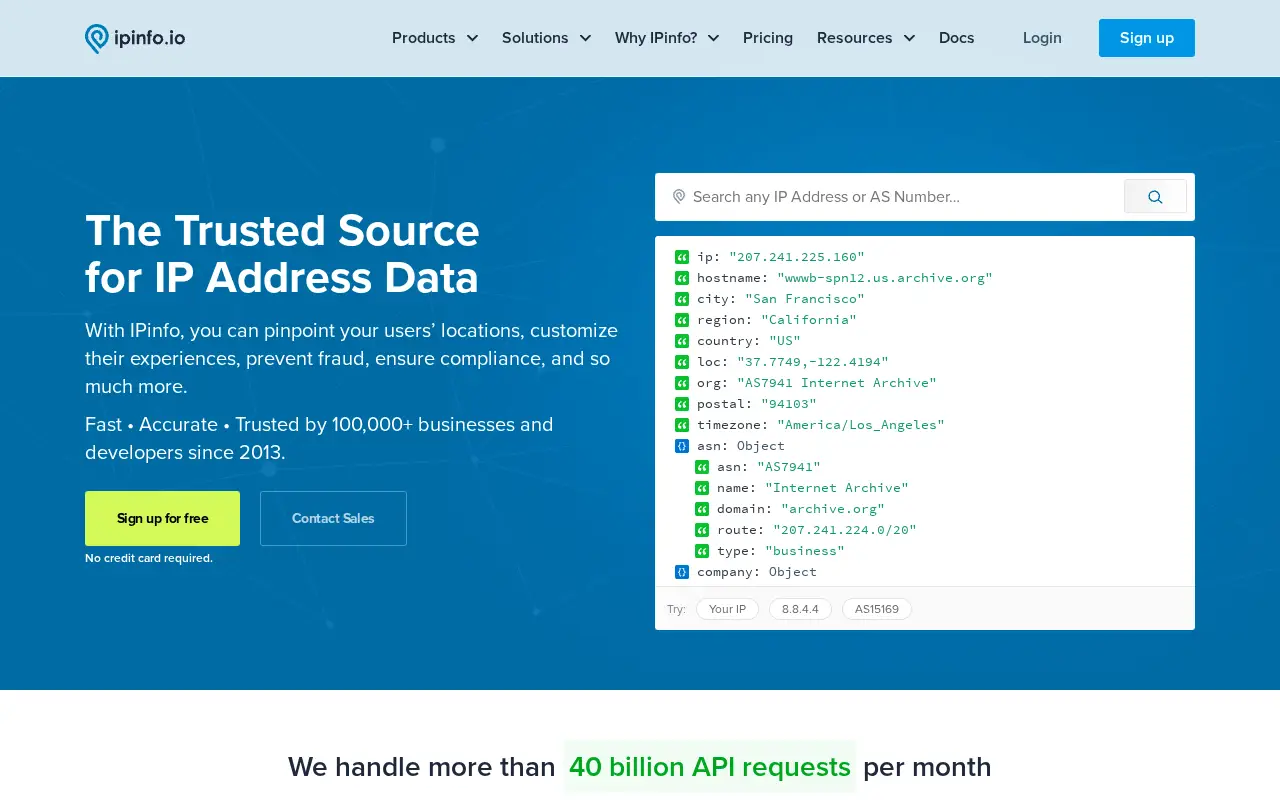Screen dimensions: 1280x800
Task: Click the string icon beside country
Action: 682,341
